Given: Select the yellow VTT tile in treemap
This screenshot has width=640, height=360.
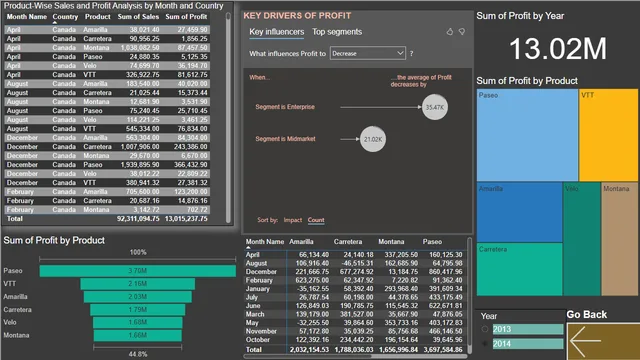Looking at the screenshot, I should point(609,135).
